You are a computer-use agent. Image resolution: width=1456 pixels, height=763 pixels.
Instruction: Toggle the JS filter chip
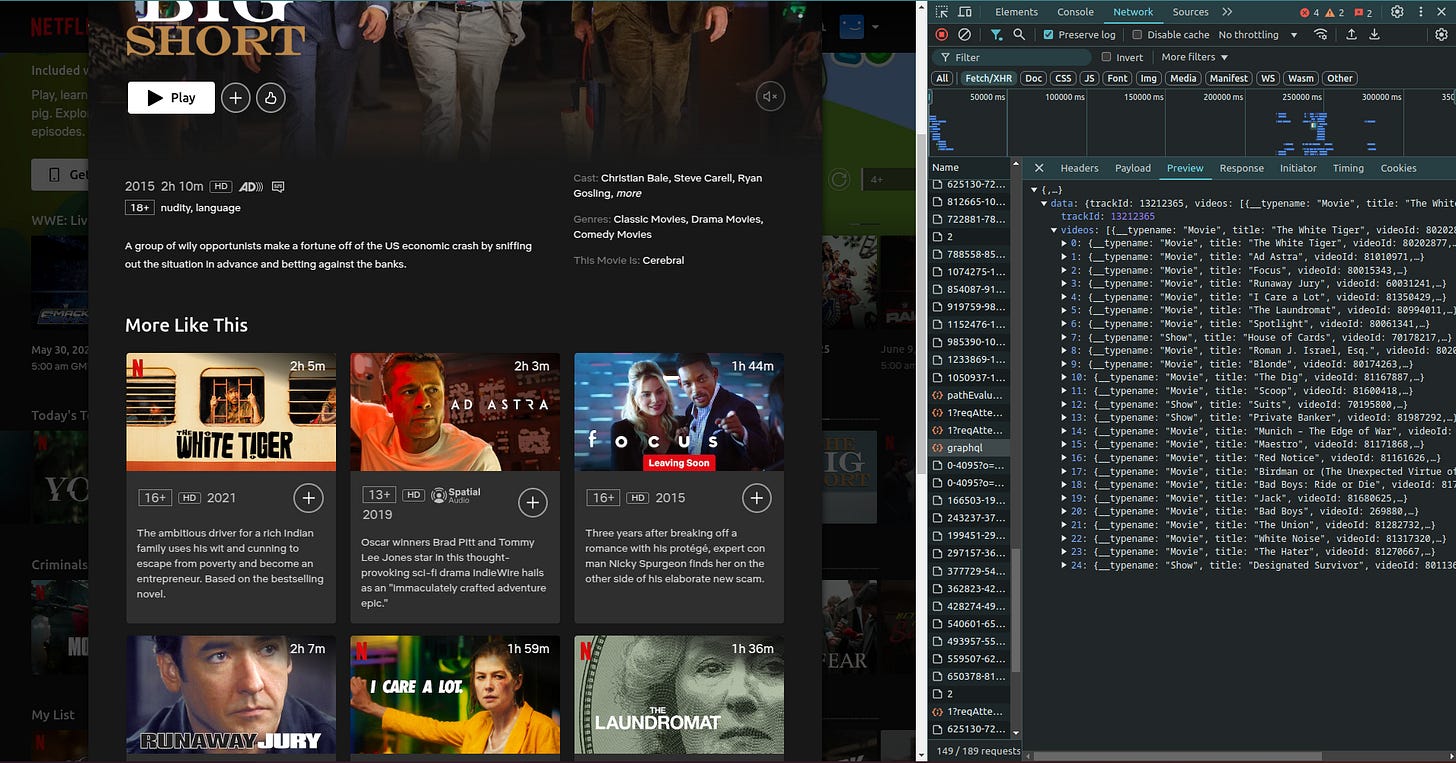(1090, 78)
